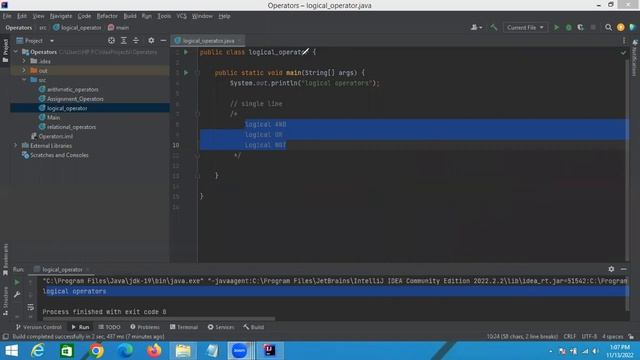Collapse the Operators project root
The height and width of the screenshot is (360, 640).
(16, 52)
